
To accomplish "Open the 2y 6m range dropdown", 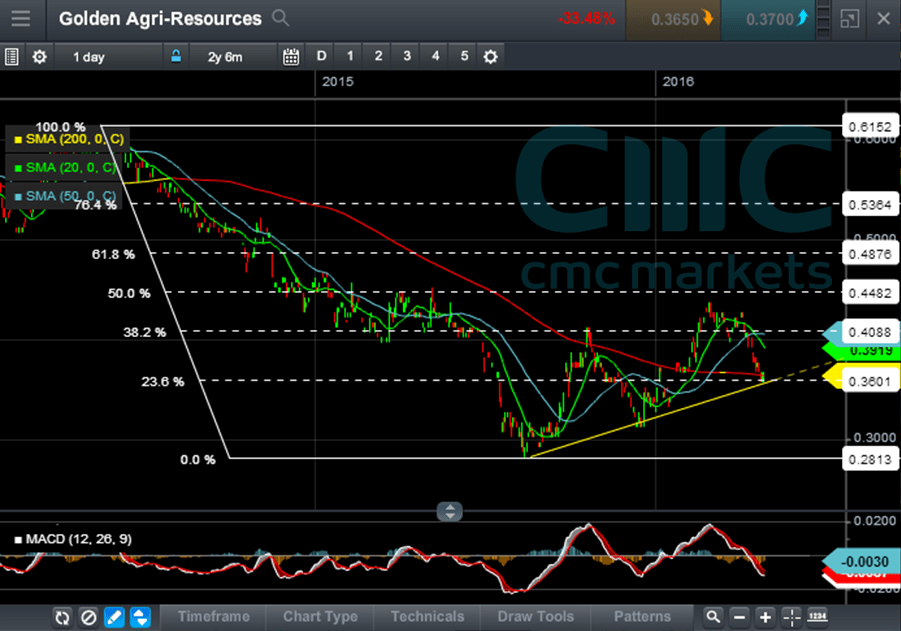I will click(233, 56).
